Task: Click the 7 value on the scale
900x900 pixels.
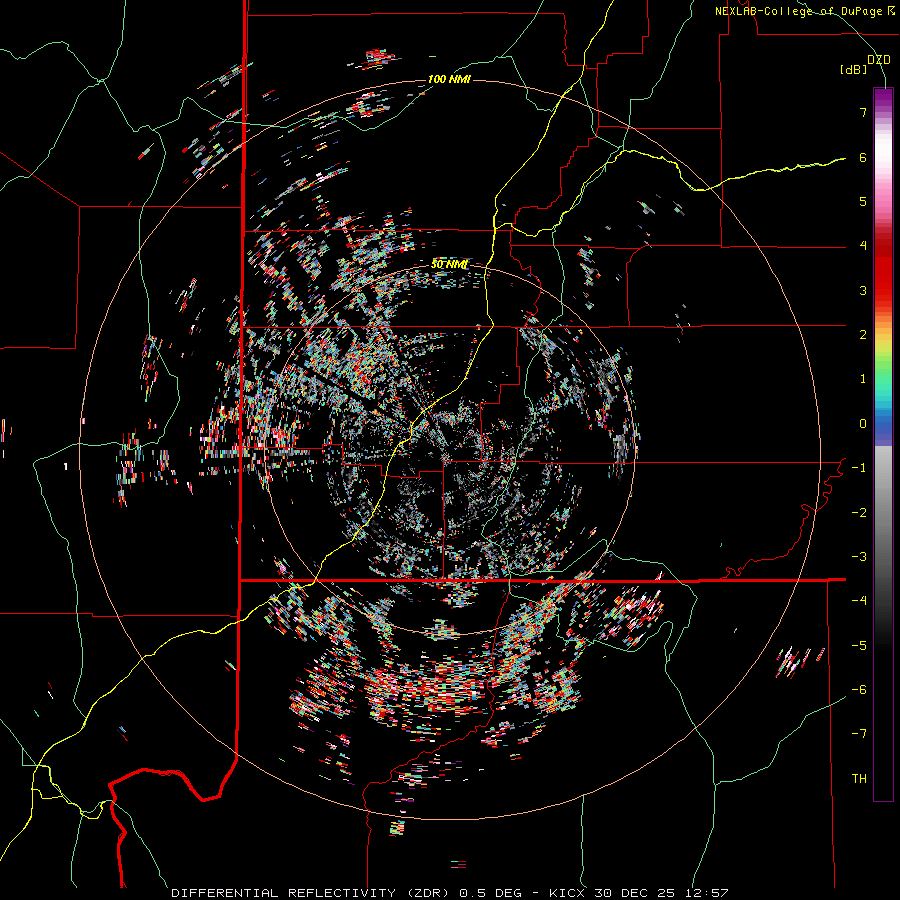Action: coord(863,112)
